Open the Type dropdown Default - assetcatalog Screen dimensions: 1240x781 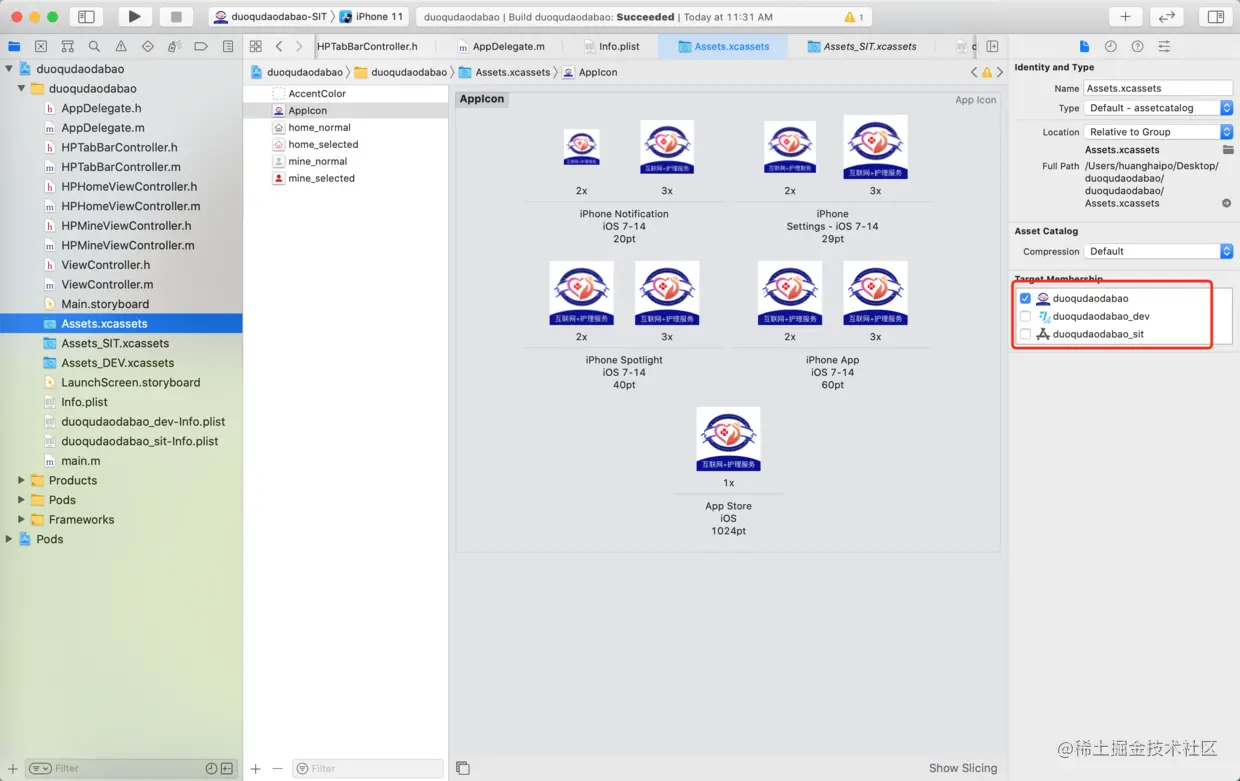[1158, 108]
